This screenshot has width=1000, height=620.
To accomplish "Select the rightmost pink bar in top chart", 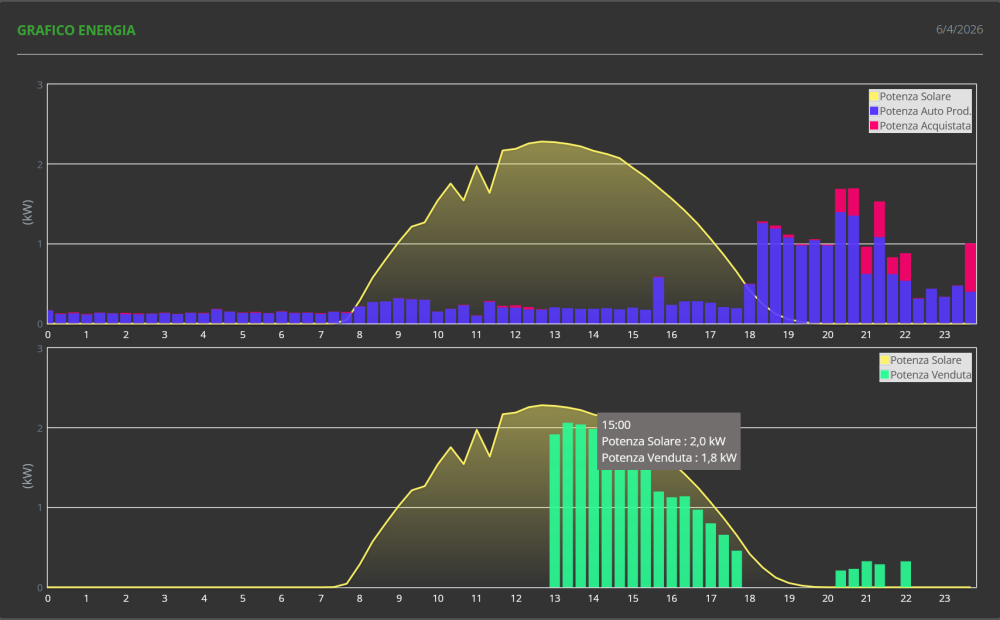I will coord(970,267).
